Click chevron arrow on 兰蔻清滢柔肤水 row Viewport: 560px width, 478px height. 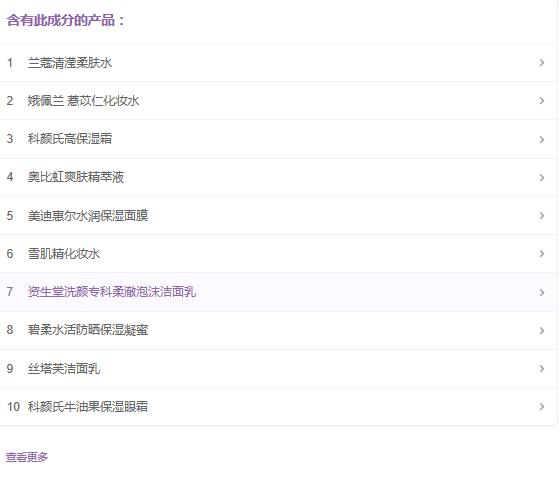[542, 63]
